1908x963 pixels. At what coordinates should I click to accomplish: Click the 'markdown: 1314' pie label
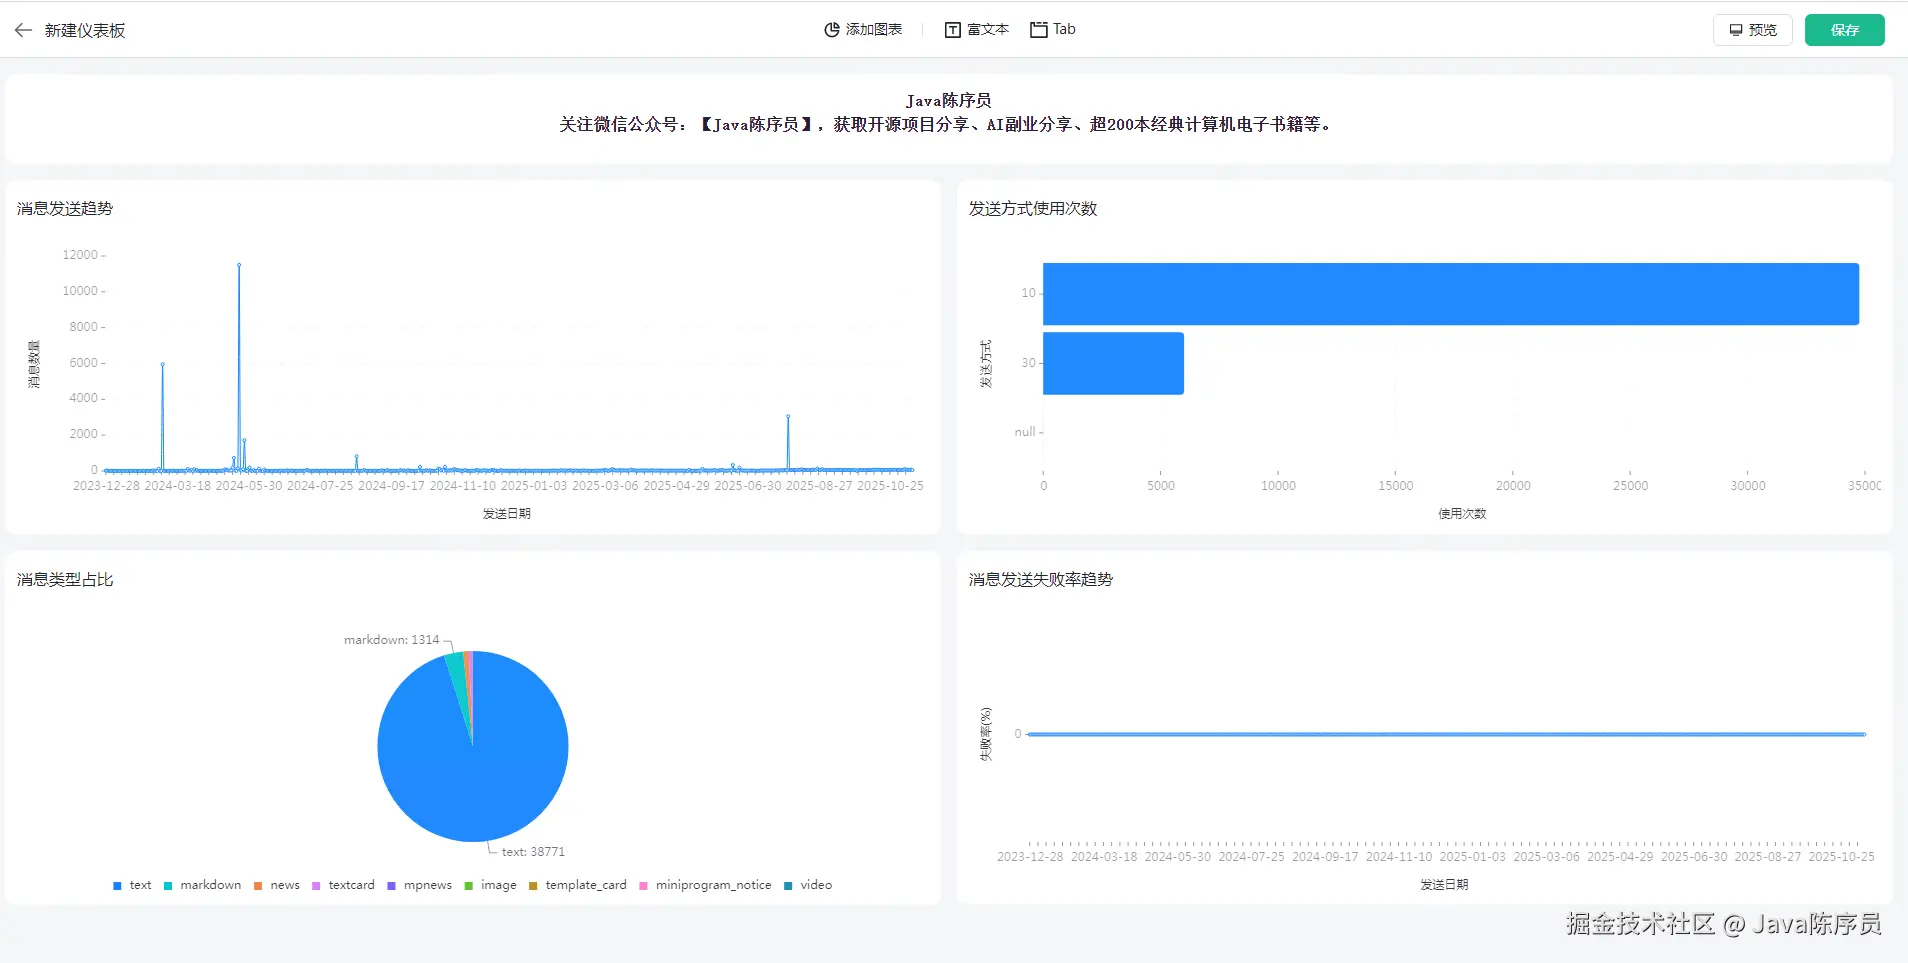coord(392,640)
